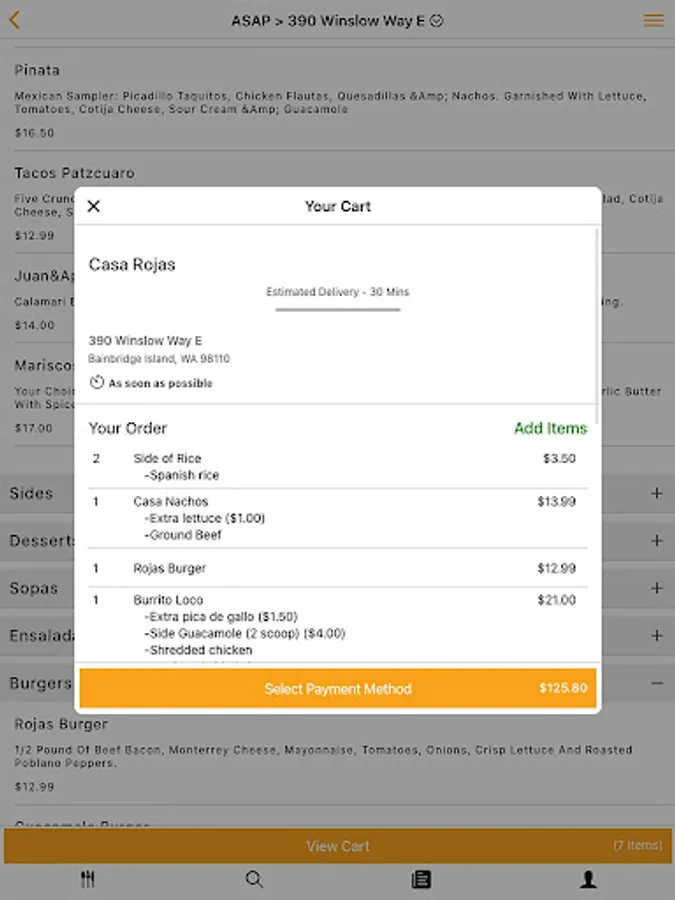675x900 pixels.
Task: Open the ASAP address selector header
Action: pyautogui.click(x=337, y=20)
